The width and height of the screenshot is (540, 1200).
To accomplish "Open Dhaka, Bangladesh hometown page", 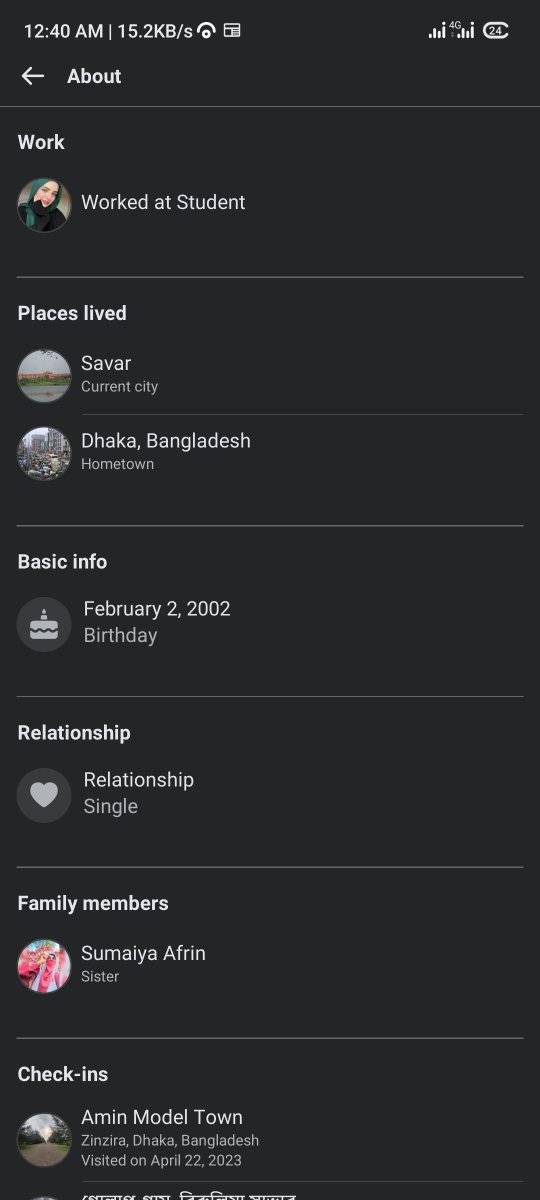I will (270, 453).
